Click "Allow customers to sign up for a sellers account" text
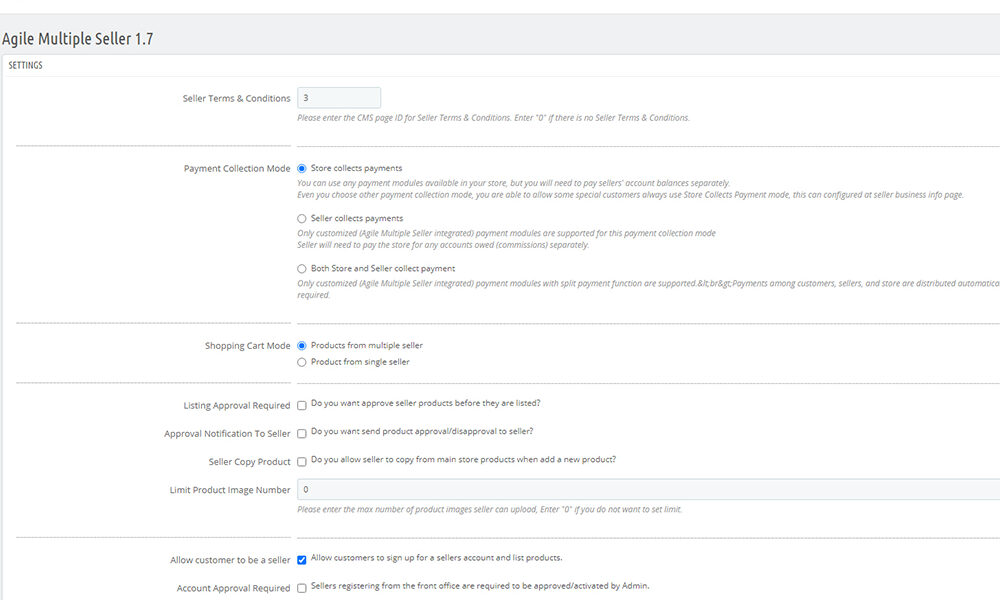Image resolution: width=1000 pixels, height=600 pixels. coord(437,557)
